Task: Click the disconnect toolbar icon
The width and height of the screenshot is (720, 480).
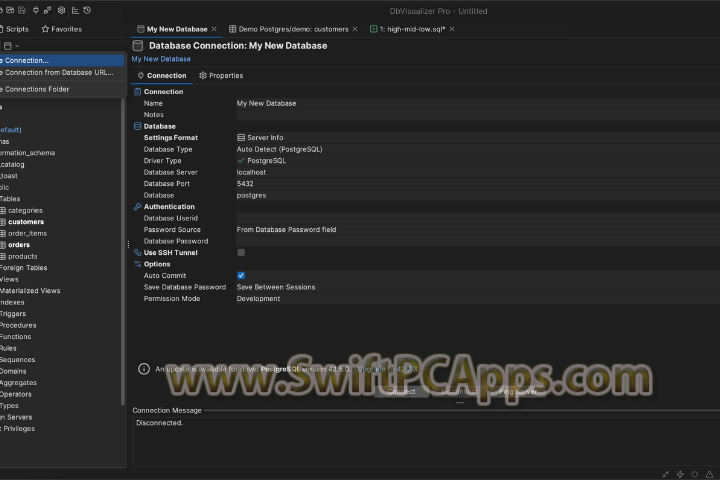Action: (x=47, y=10)
